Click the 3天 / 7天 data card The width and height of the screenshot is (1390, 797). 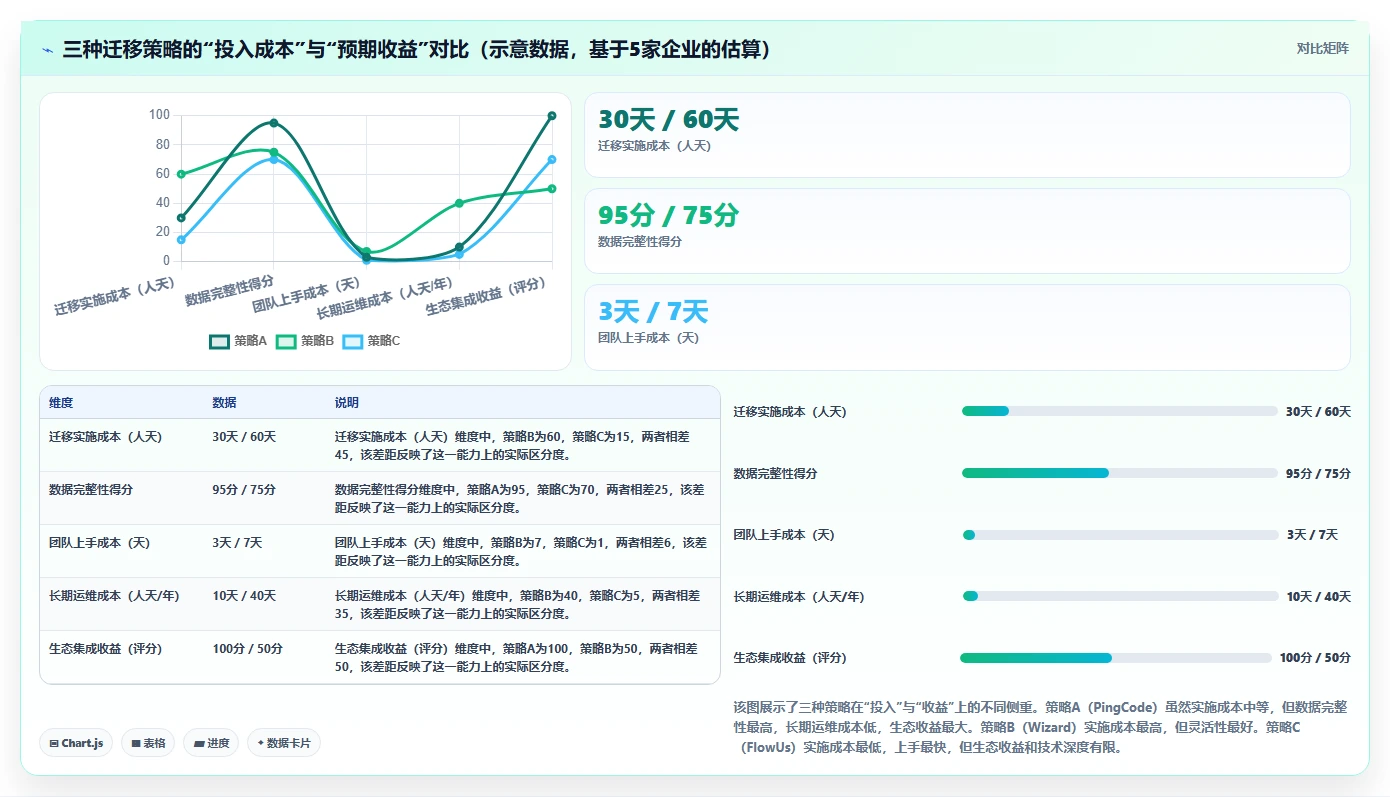967,327
